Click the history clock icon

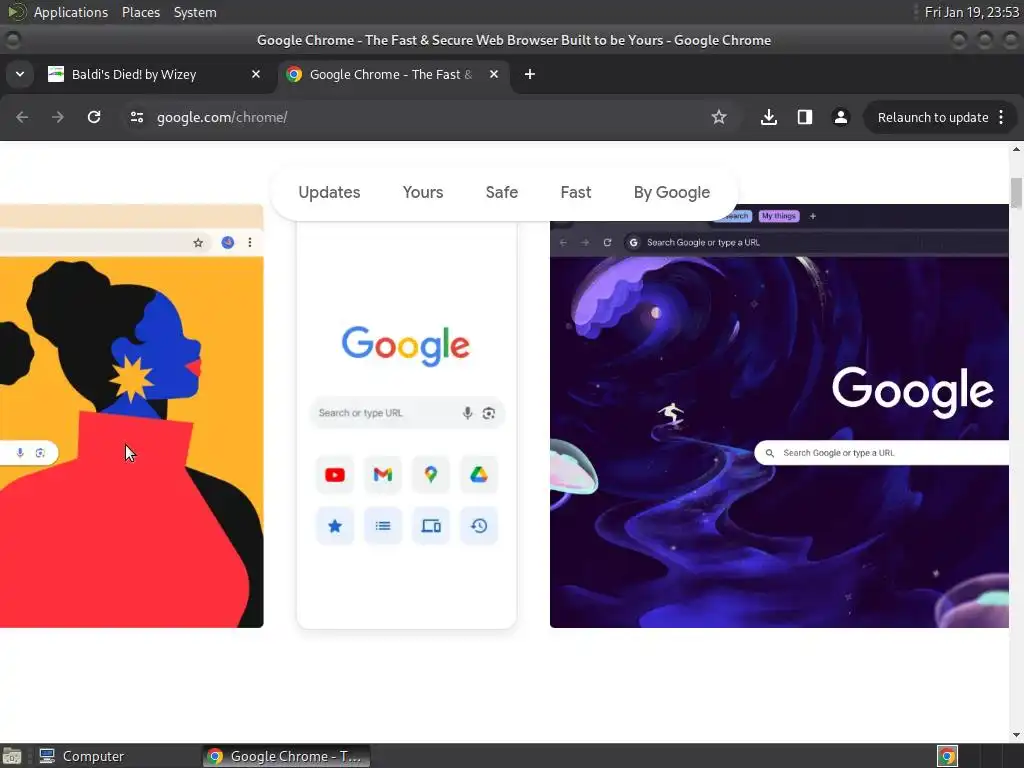(x=479, y=526)
